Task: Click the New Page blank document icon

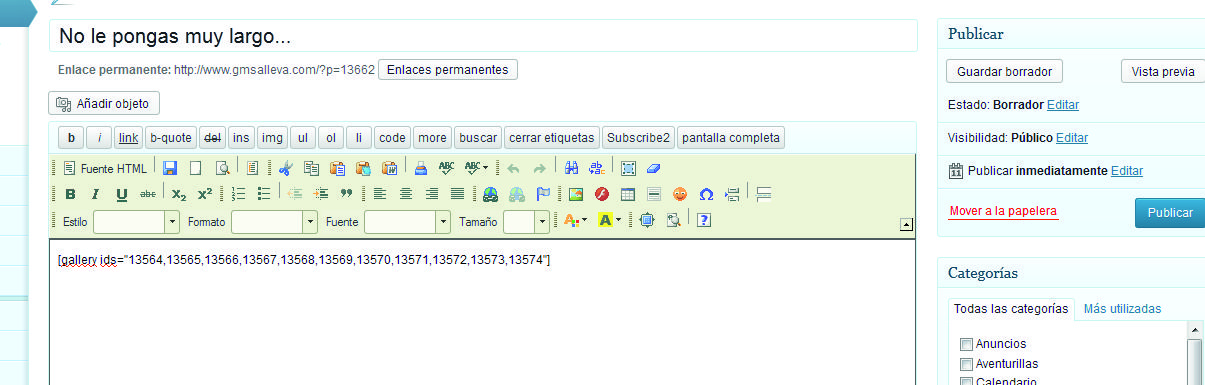Action: [x=196, y=168]
